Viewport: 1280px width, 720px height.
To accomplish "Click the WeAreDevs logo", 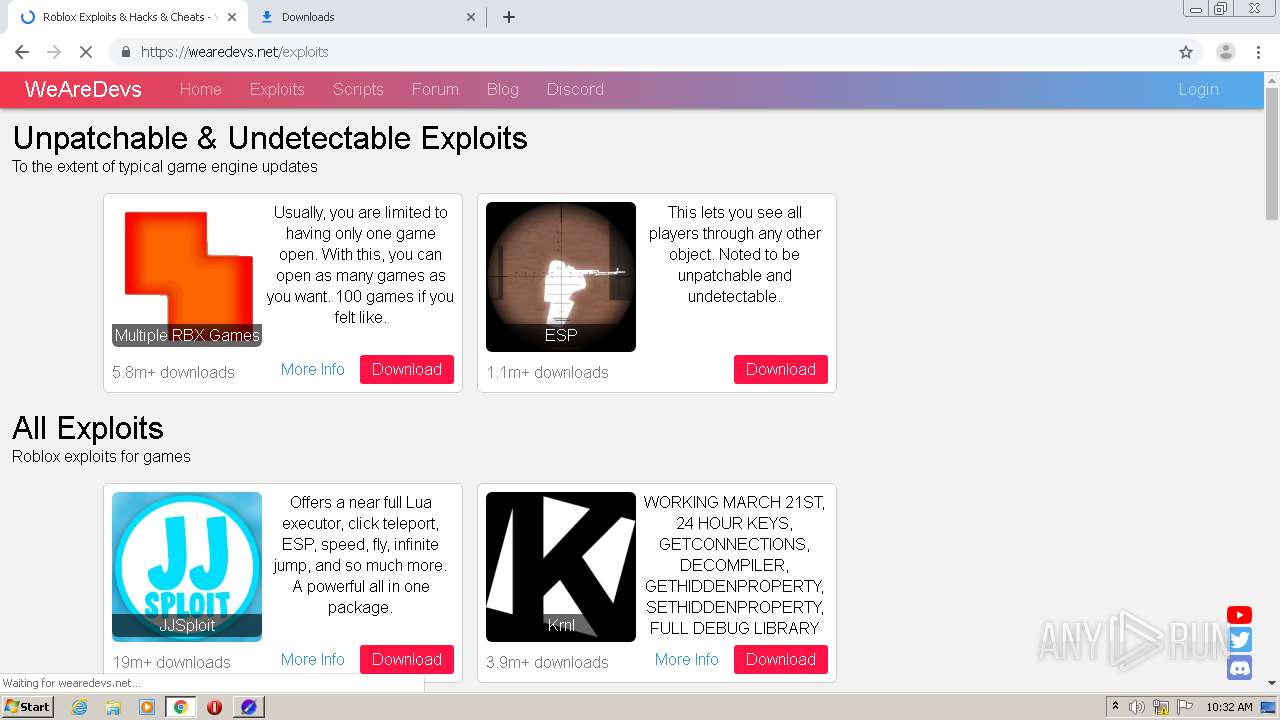I will pos(83,89).
